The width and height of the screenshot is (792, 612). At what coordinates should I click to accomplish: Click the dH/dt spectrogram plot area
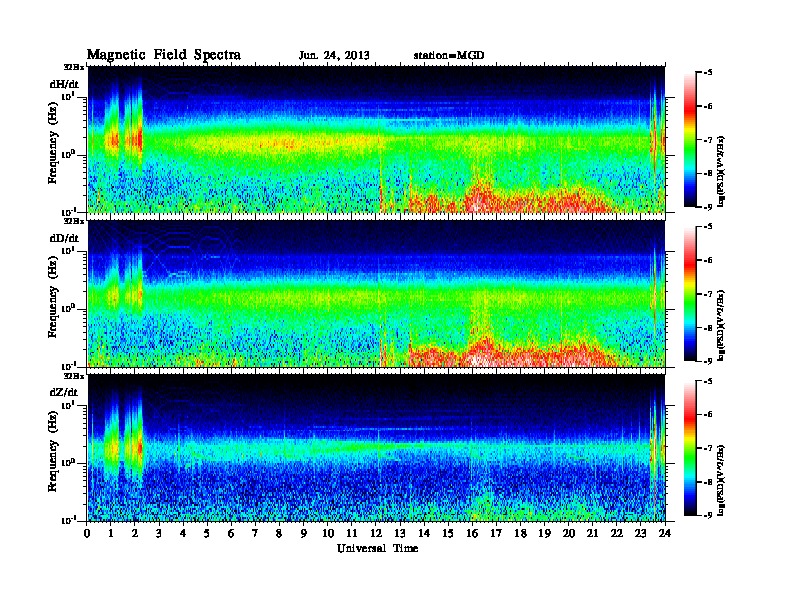[x=376, y=139]
